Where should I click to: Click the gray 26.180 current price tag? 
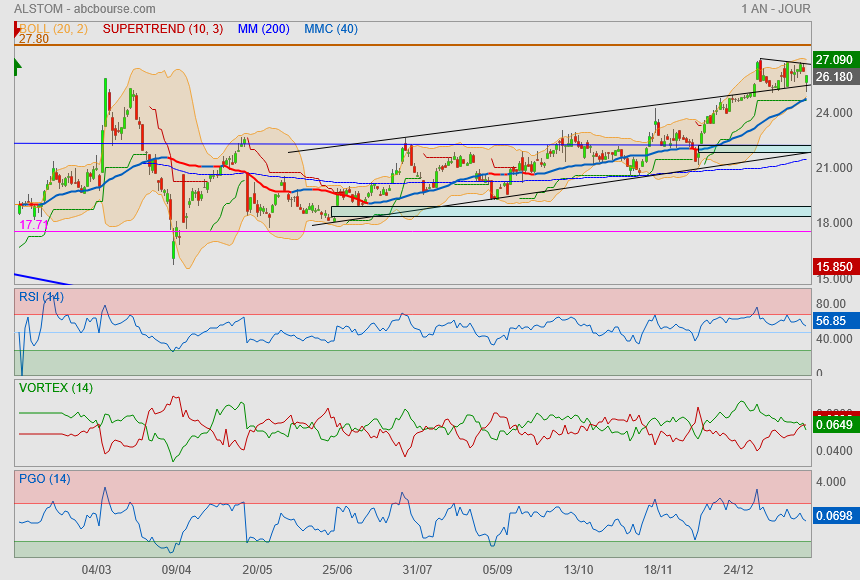[834, 77]
